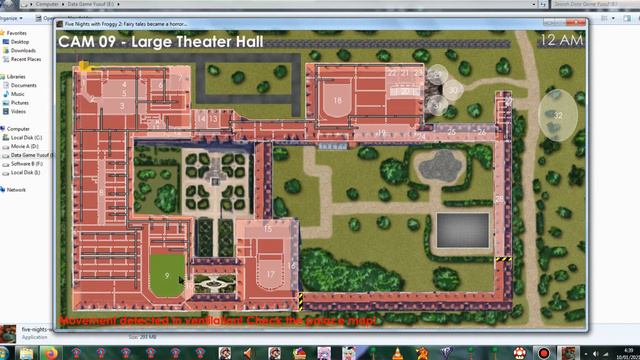Select camera 2 on the palace map
The width and height of the screenshot is (640, 360).
pos(93,99)
